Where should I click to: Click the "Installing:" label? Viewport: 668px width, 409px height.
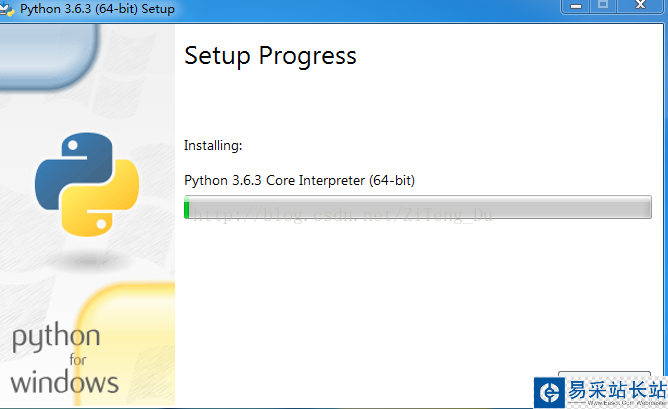coord(213,146)
